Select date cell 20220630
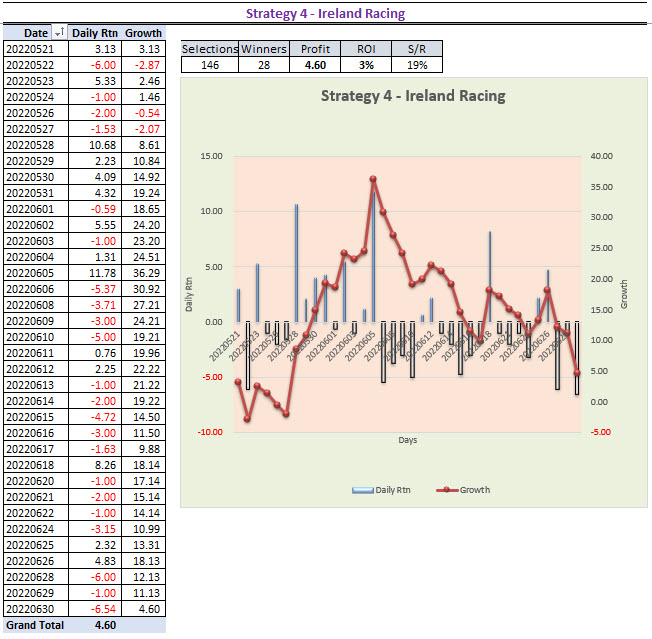652x639 pixels. (x=35, y=609)
